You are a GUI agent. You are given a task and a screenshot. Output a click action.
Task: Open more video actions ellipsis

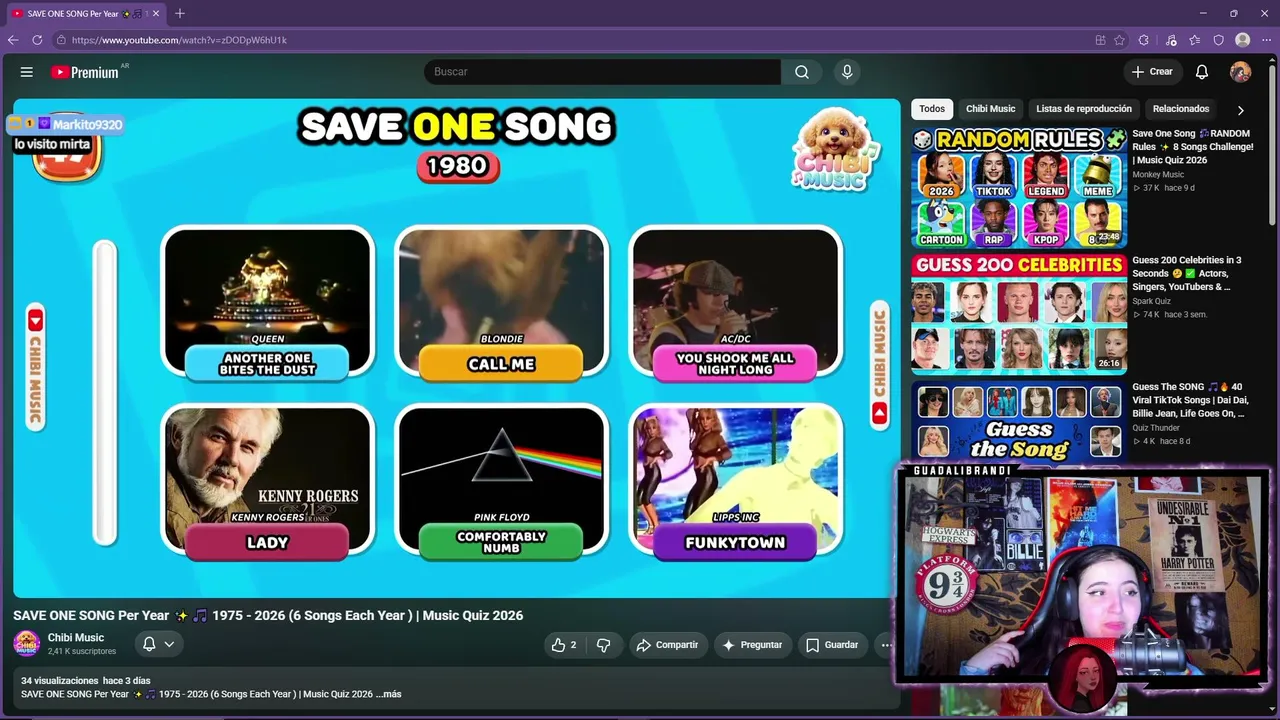885,645
